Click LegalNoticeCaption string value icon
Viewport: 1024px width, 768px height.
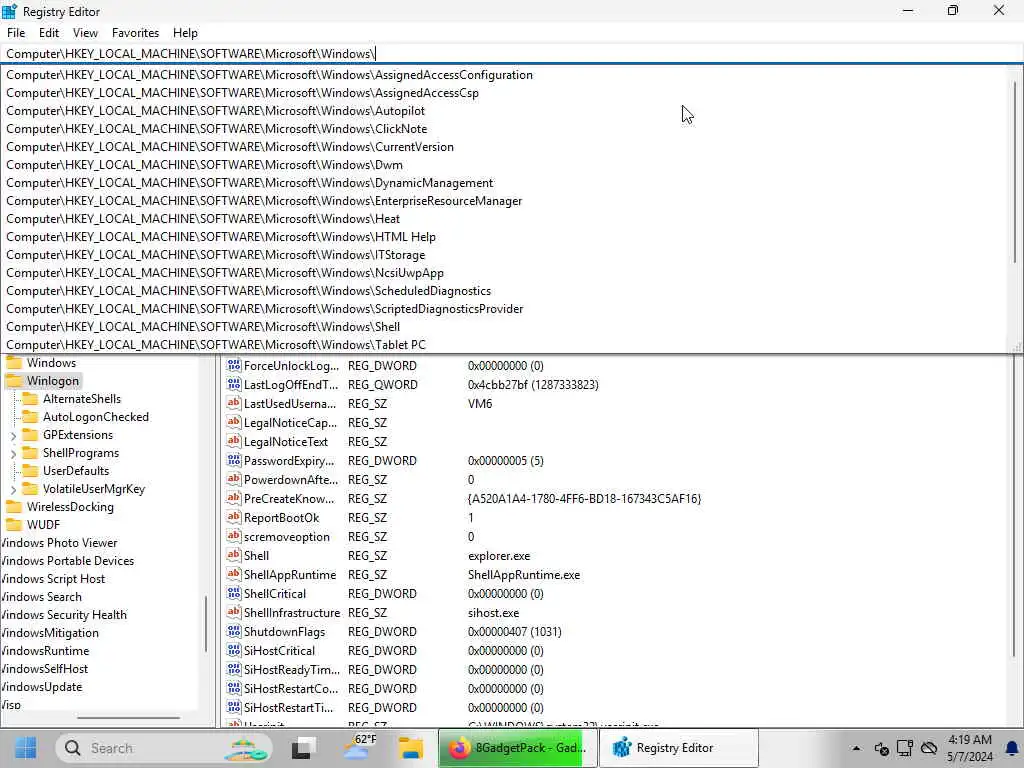click(x=233, y=423)
